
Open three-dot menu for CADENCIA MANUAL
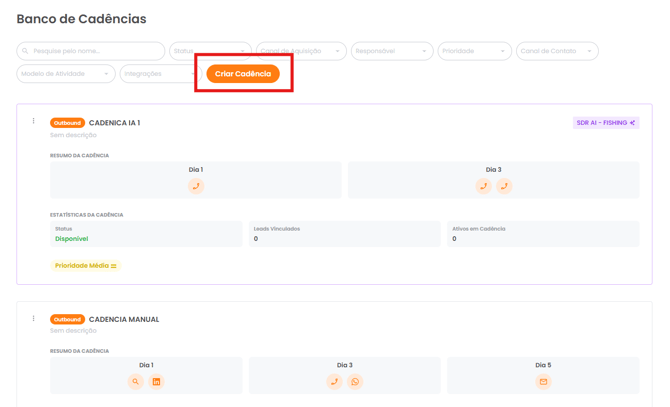point(33,319)
